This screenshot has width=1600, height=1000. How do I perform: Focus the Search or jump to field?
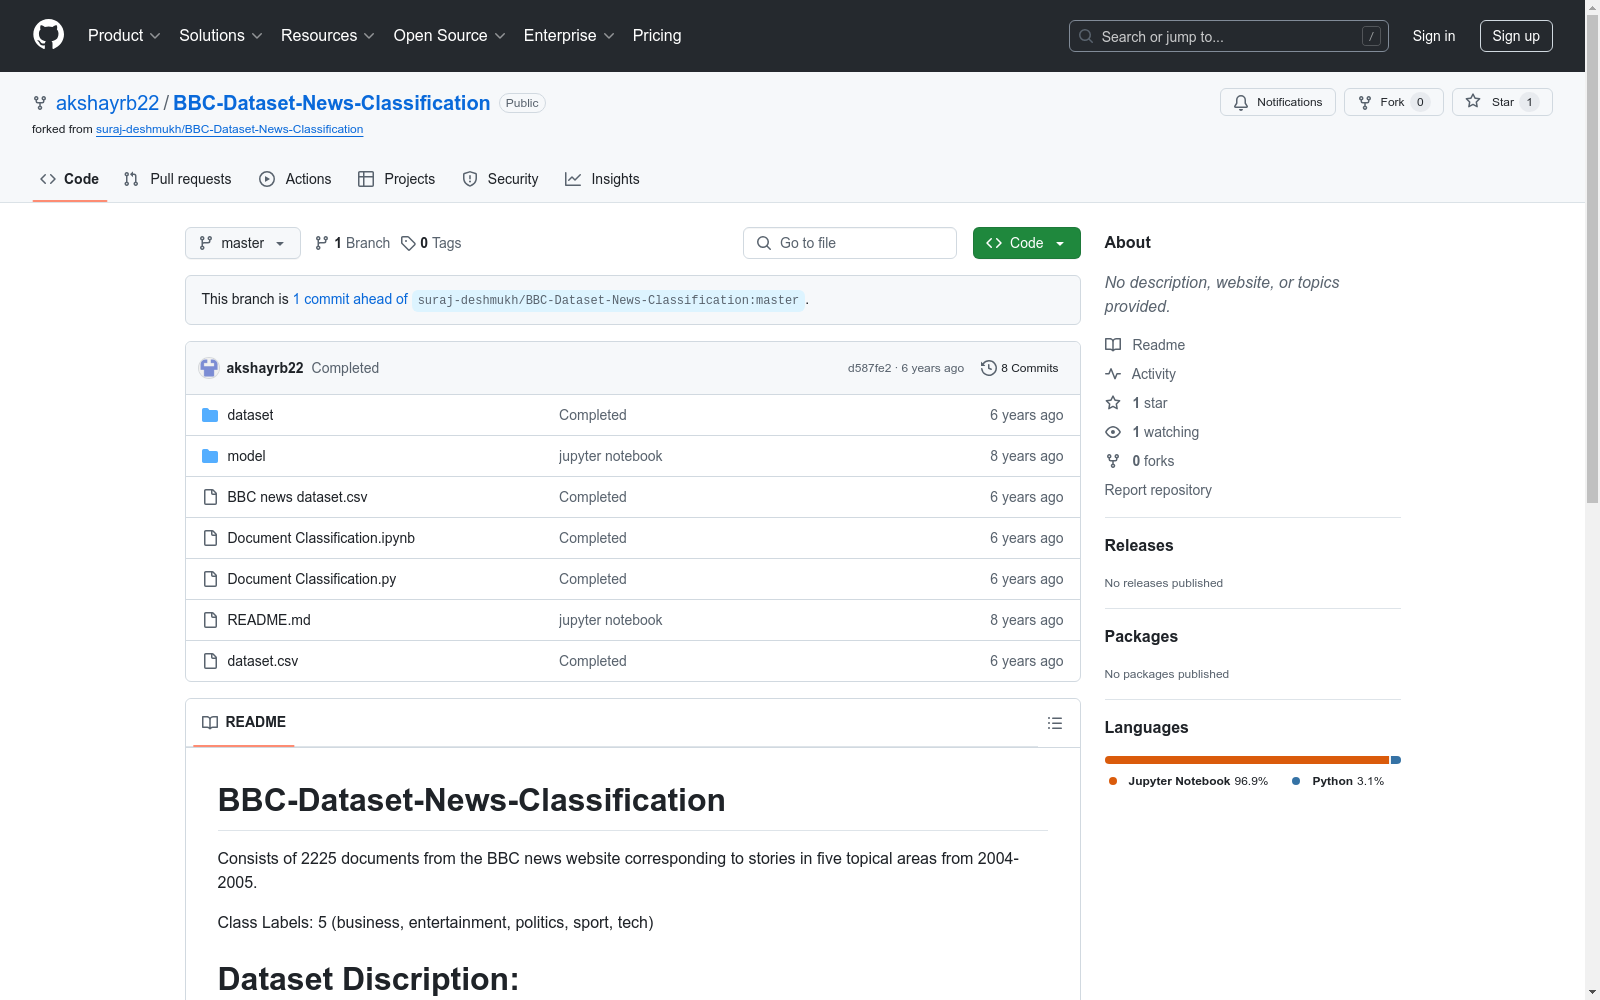click(1228, 36)
